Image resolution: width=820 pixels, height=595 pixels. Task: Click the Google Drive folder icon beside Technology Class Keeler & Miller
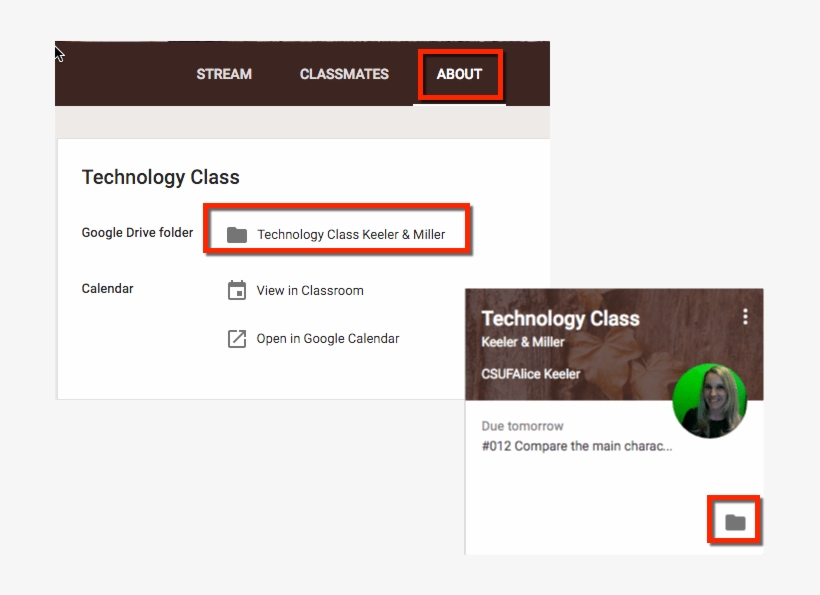237,234
